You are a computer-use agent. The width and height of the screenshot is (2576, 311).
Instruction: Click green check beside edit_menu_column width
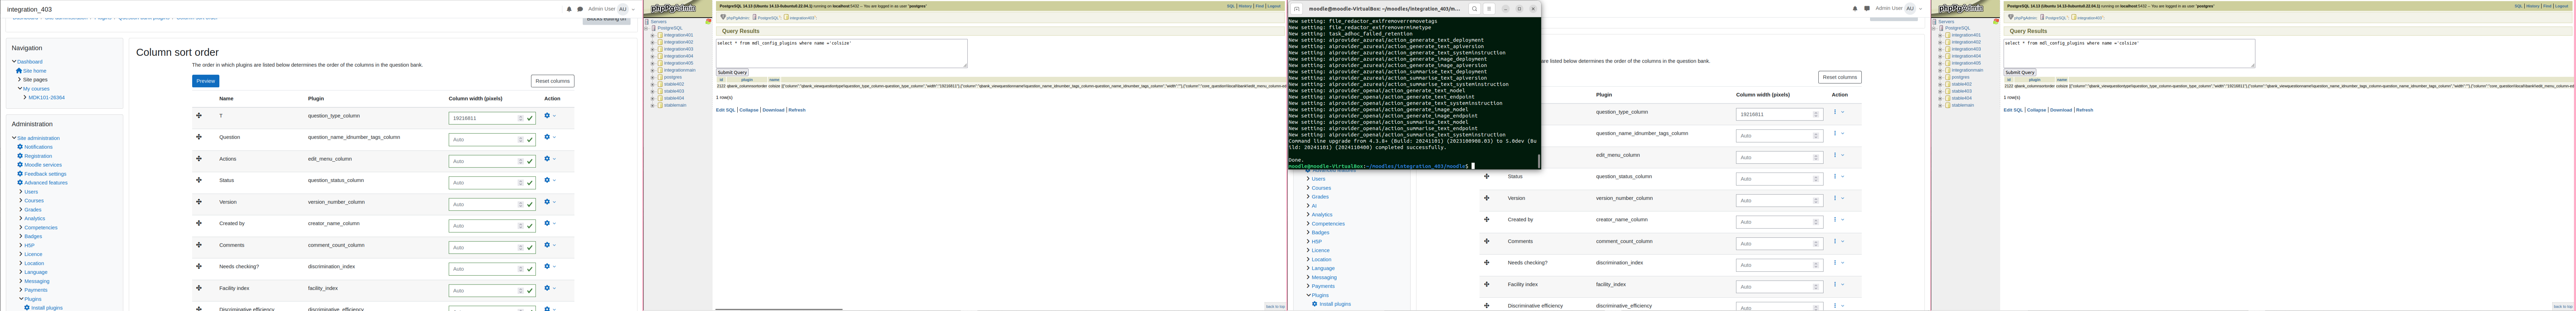tap(530, 161)
